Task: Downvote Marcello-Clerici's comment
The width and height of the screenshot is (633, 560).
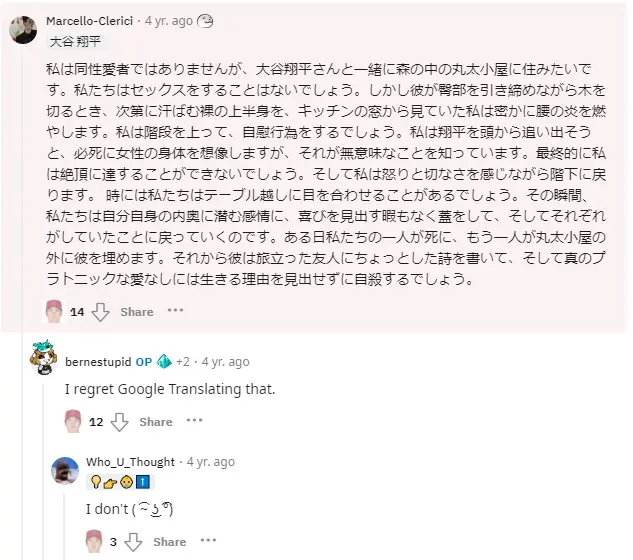Action: coord(100,312)
